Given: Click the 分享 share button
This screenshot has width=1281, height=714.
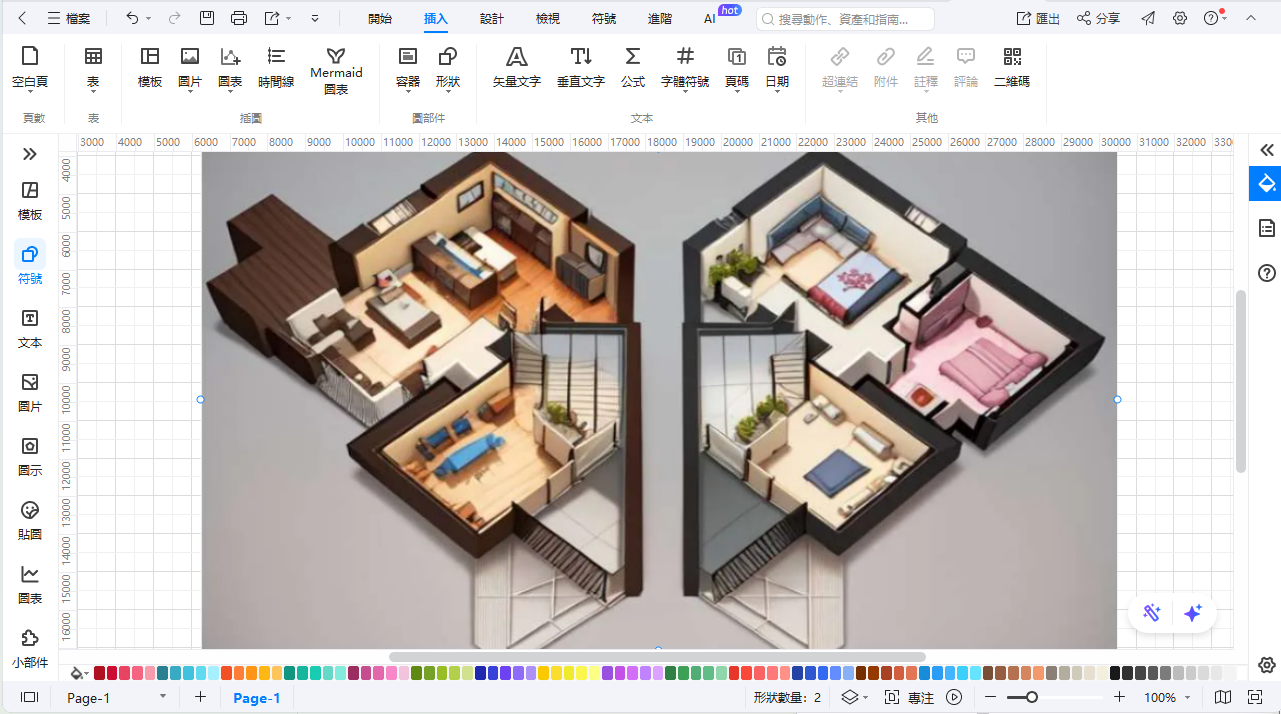Looking at the screenshot, I should click(1098, 19).
